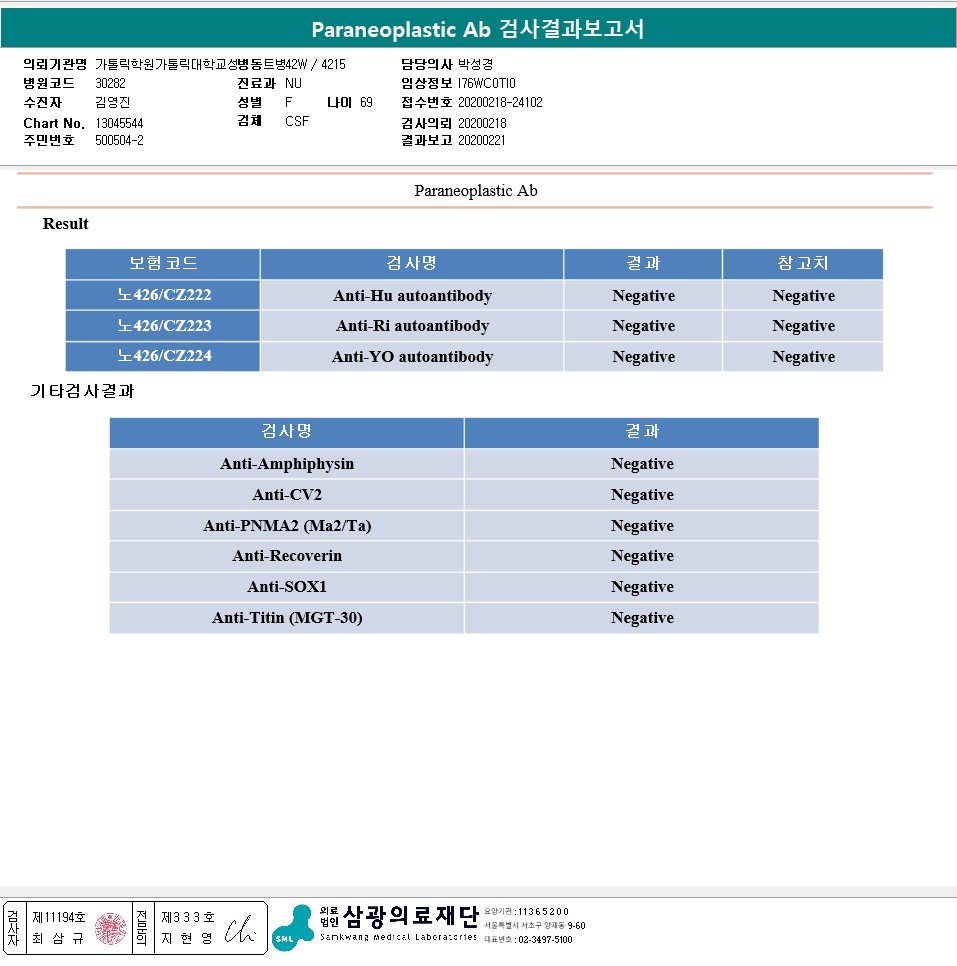957x966 pixels.
Task: Select the 노426/CZ224 insurance code cell
Action: 163,357
